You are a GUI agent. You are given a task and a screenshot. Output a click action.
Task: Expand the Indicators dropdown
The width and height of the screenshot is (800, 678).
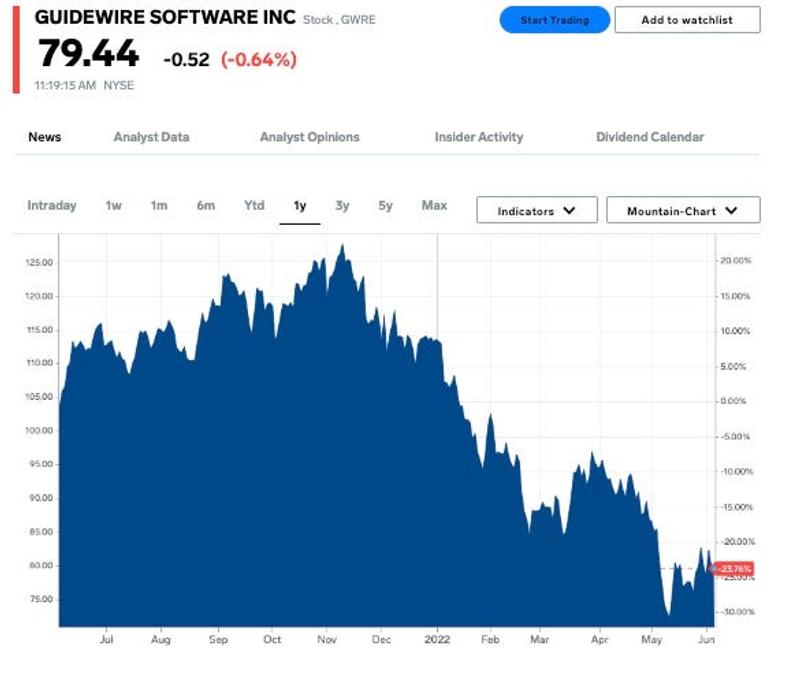[537, 211]
